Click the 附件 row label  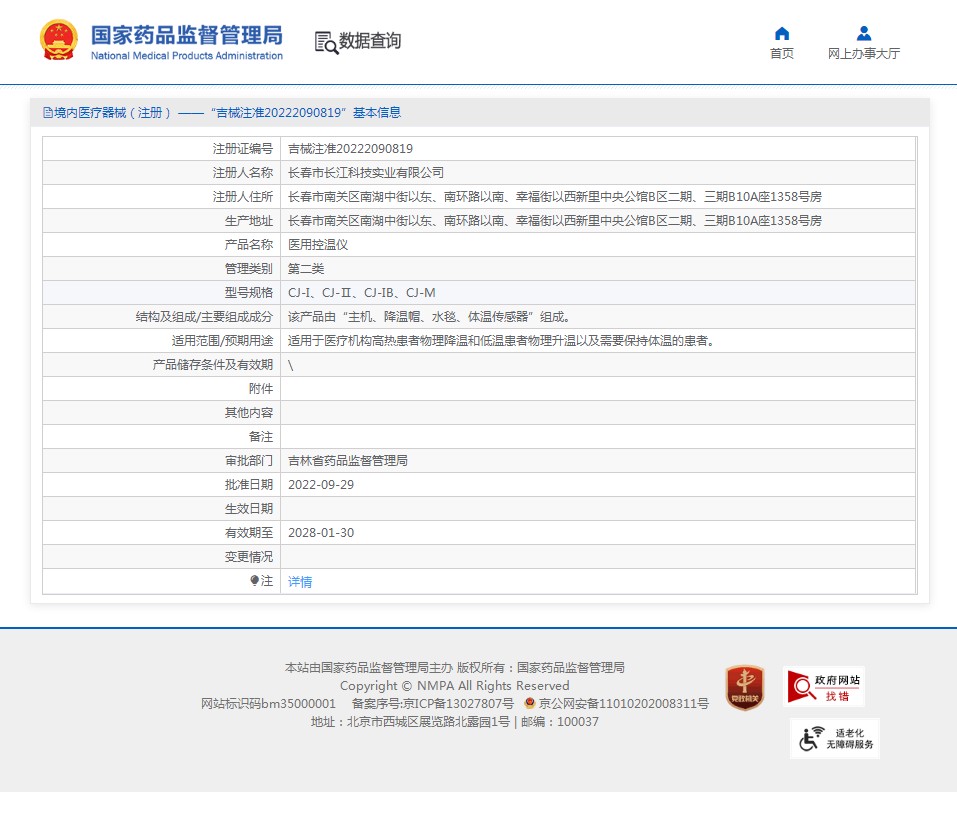point(261,389)
